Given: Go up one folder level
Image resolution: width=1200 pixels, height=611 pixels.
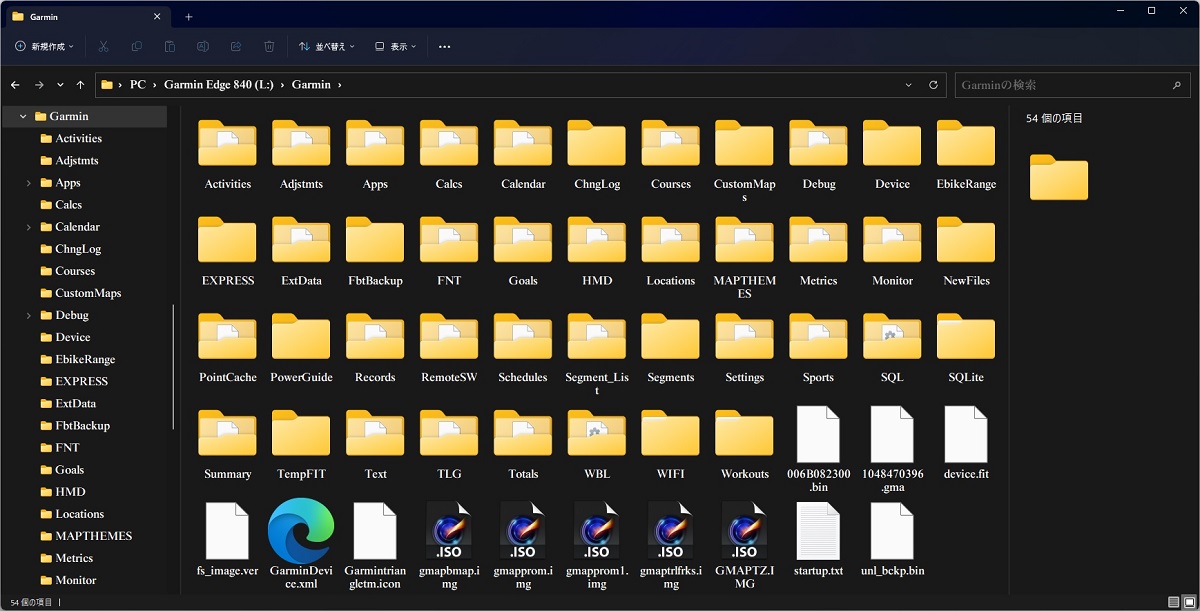Looking at the screenshot, I should pos(81,85).
